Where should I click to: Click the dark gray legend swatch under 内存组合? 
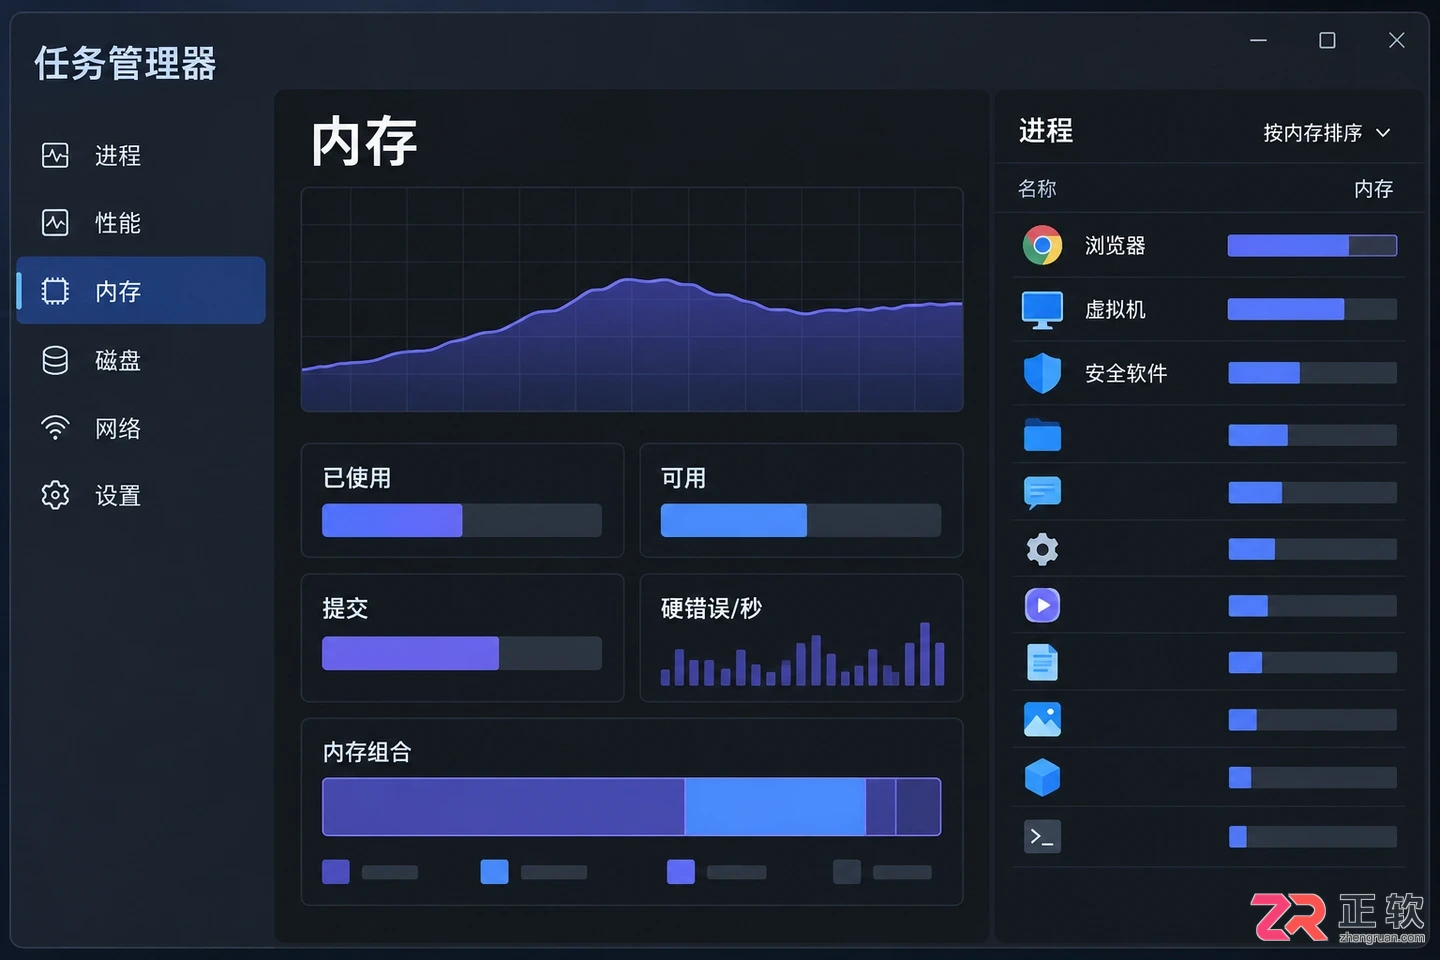pyautogui.click(x=847, y=872)
